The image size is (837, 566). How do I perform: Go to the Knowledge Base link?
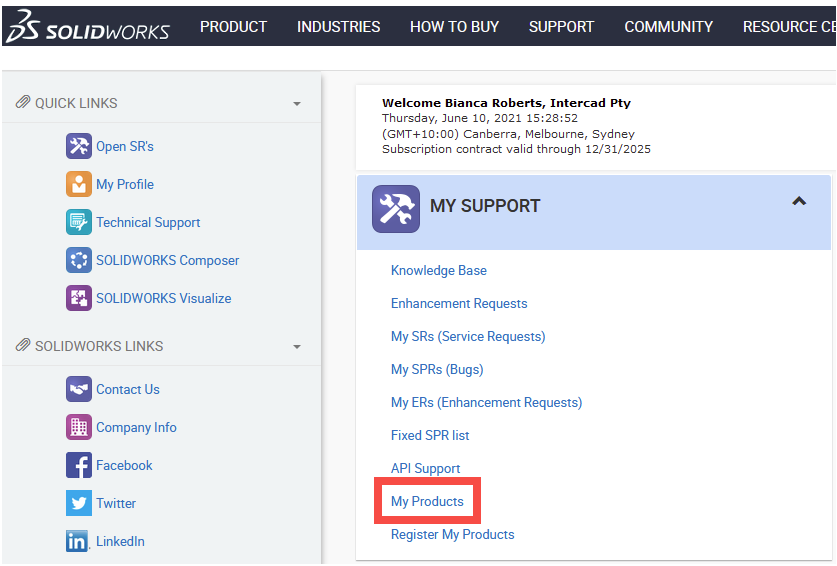[439, 270]
